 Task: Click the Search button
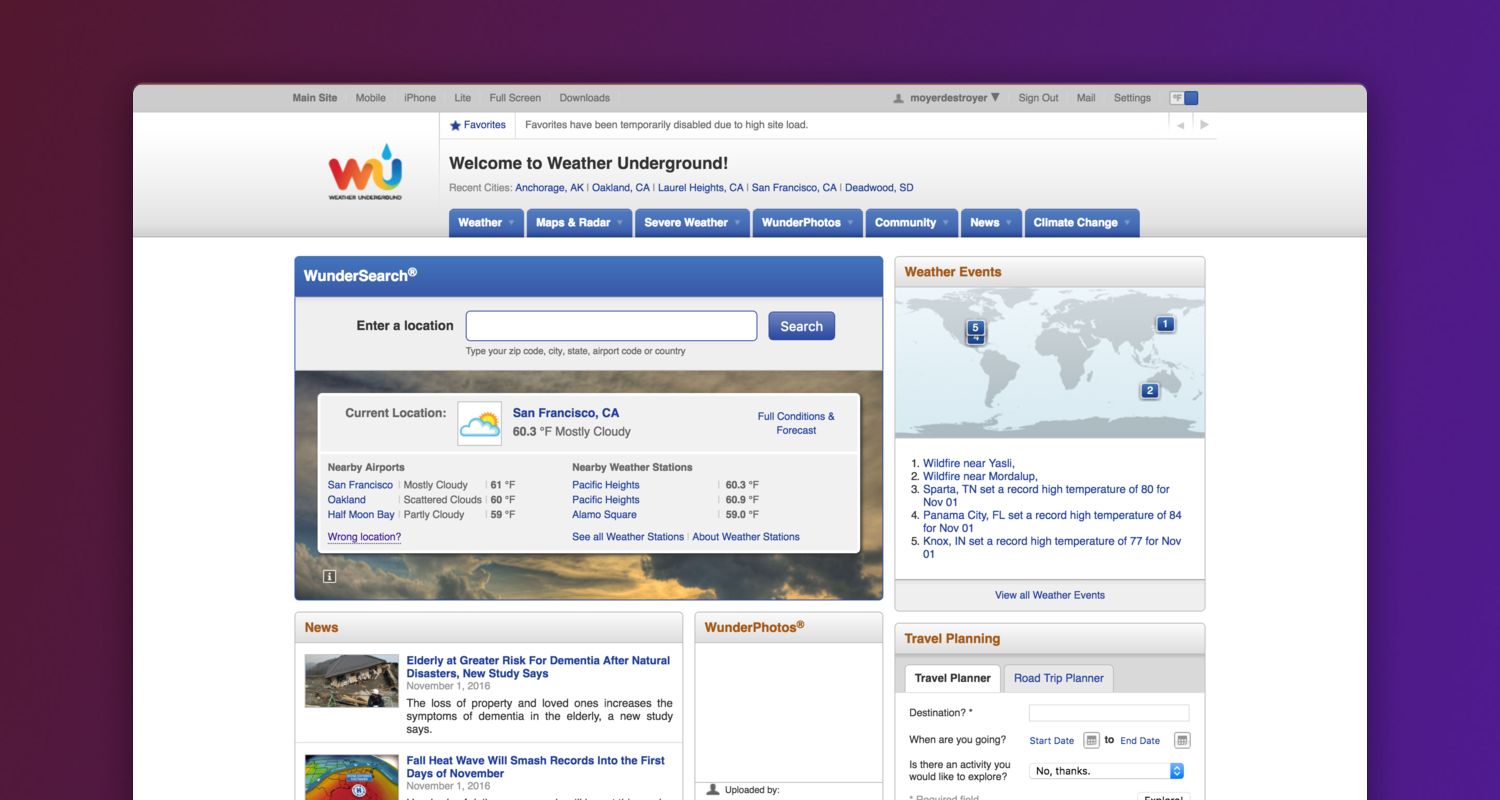802,326
